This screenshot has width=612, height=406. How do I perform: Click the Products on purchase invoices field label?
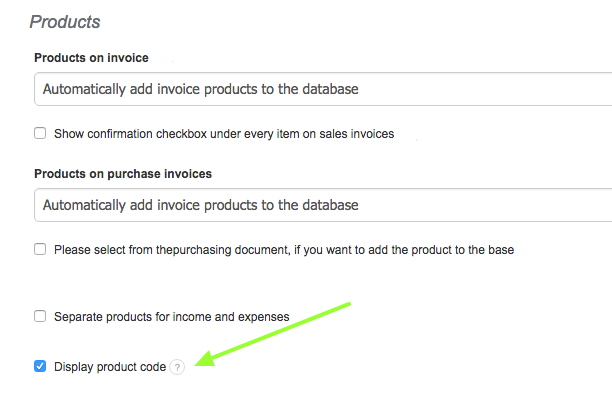point(123,173)
